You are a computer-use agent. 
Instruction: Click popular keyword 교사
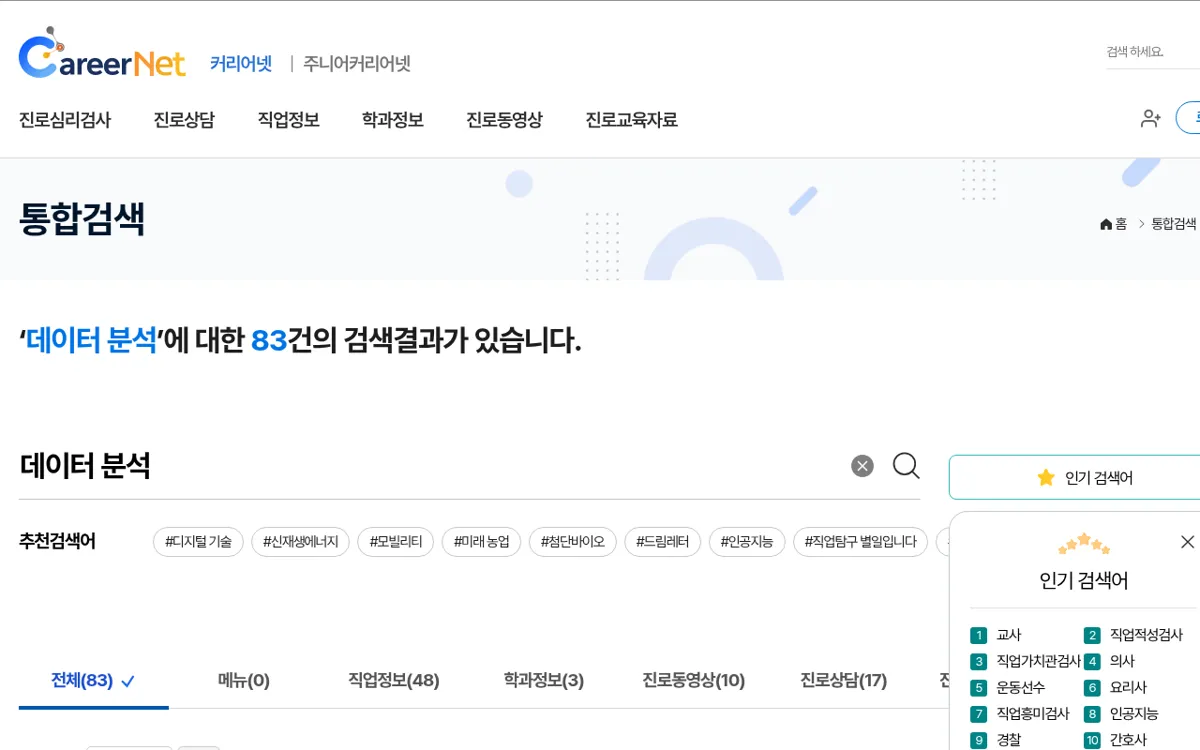click(x=1009, y=635)
